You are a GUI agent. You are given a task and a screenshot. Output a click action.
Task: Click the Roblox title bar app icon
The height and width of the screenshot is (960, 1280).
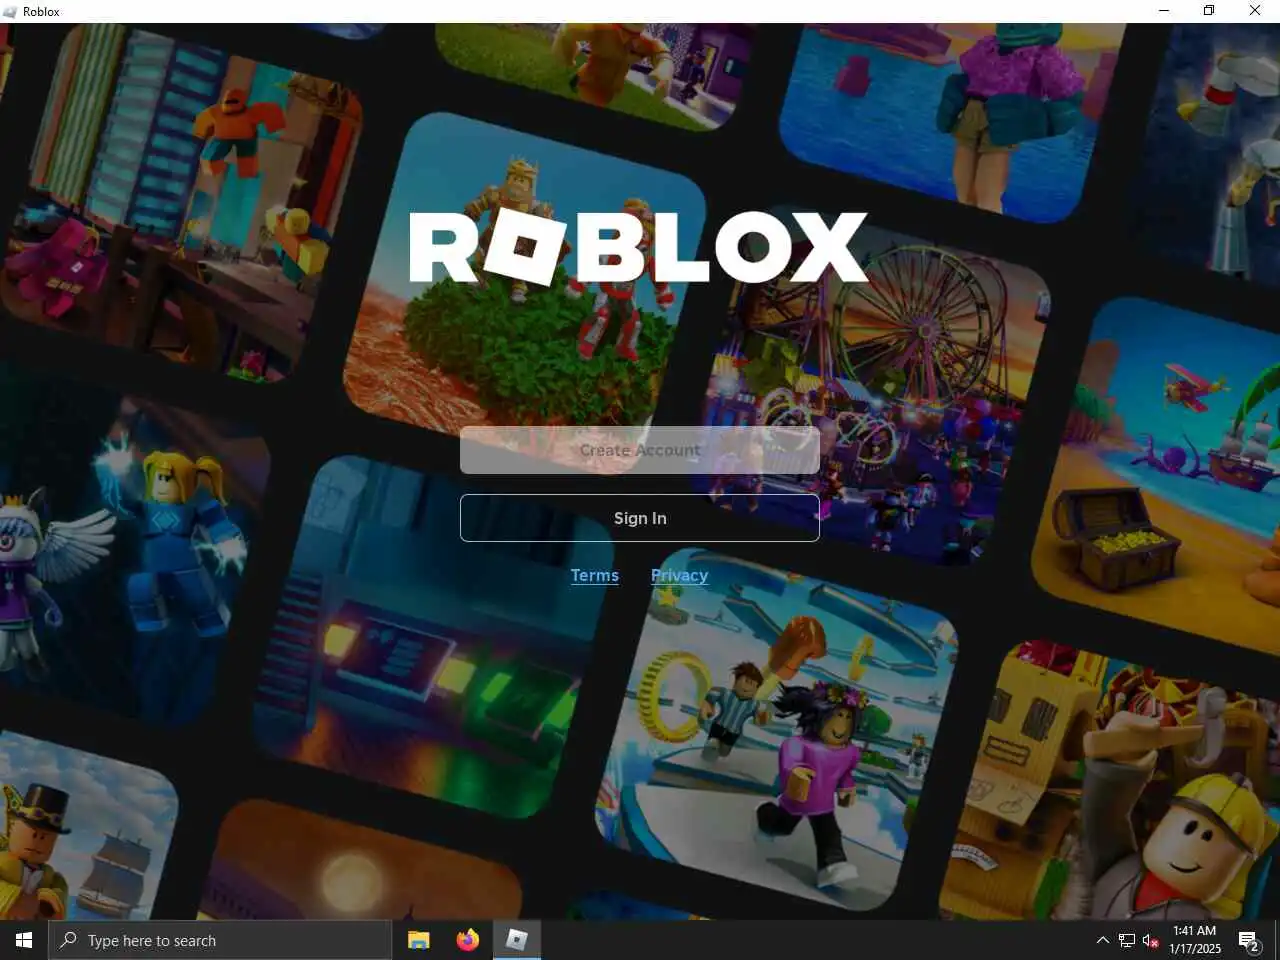click(x=10, y=11)
